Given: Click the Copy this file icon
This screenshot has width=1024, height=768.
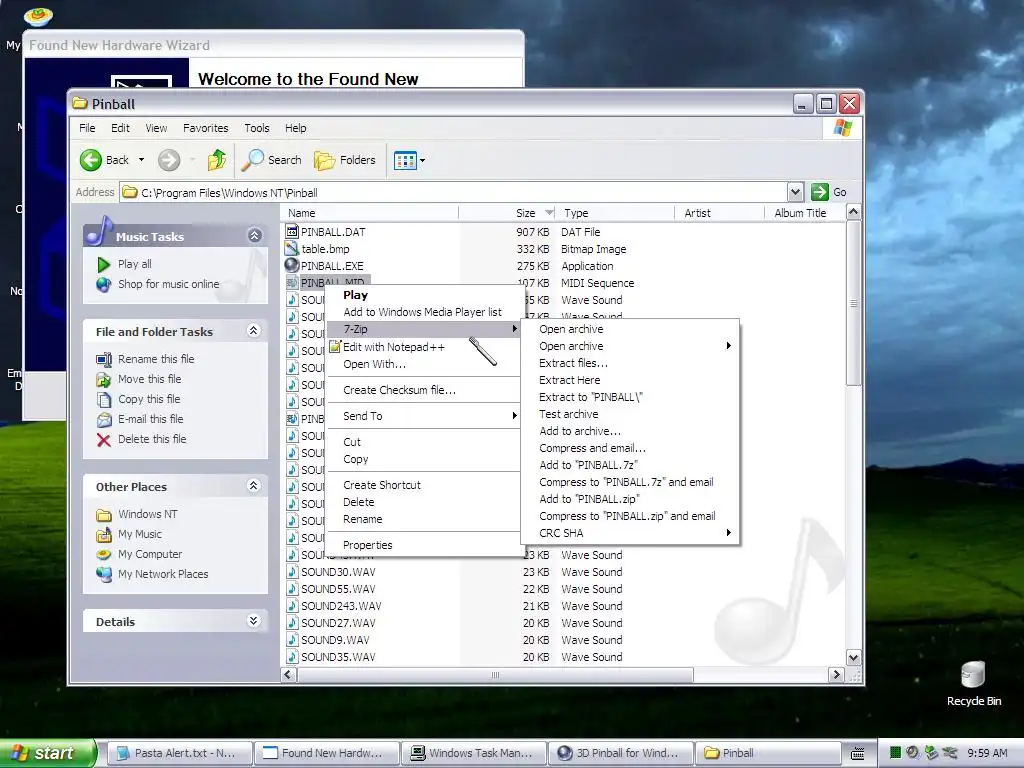Looking at the screenshot, I should [x=103, y=400].
